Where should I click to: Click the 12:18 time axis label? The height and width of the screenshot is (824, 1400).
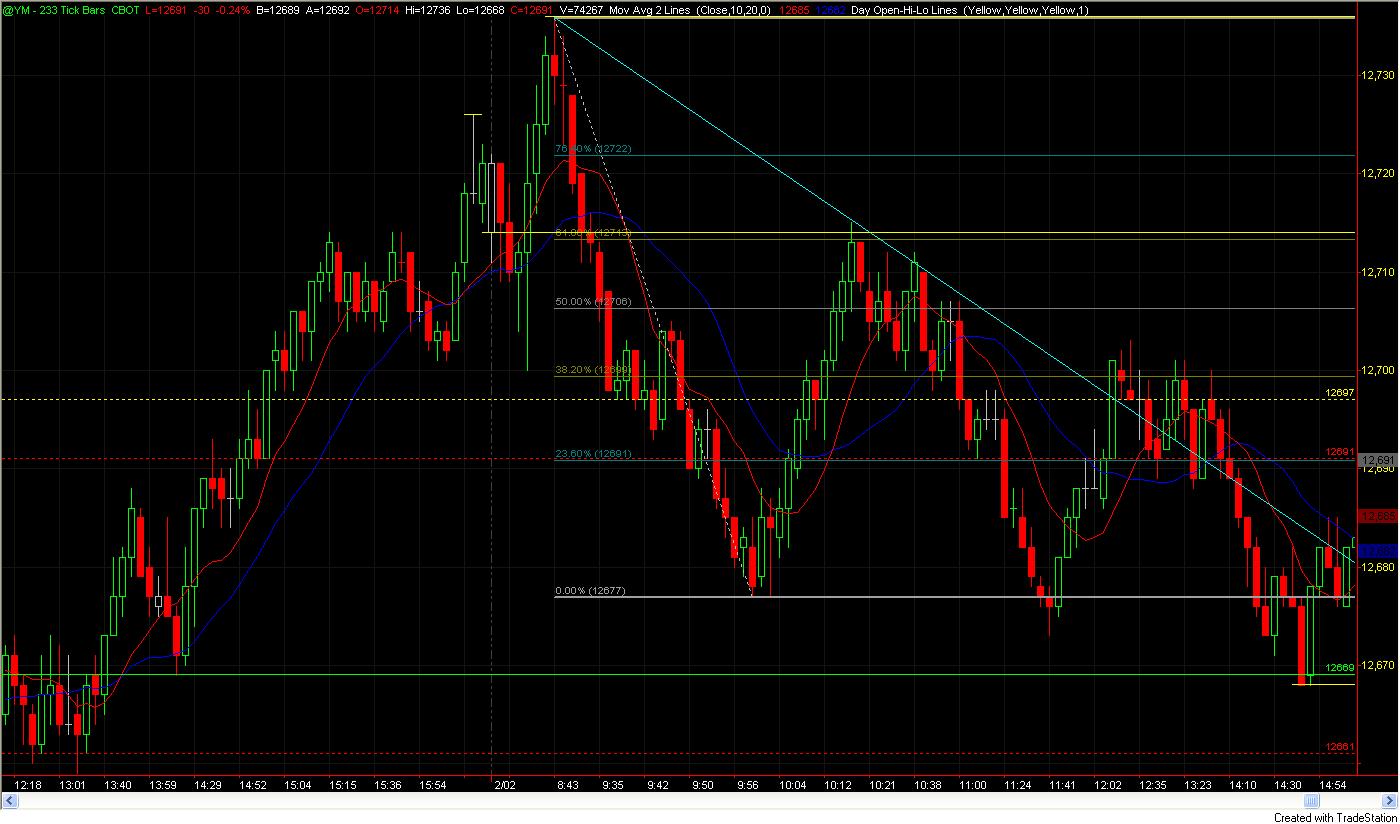pyautogui.click(x=30, y=785)
